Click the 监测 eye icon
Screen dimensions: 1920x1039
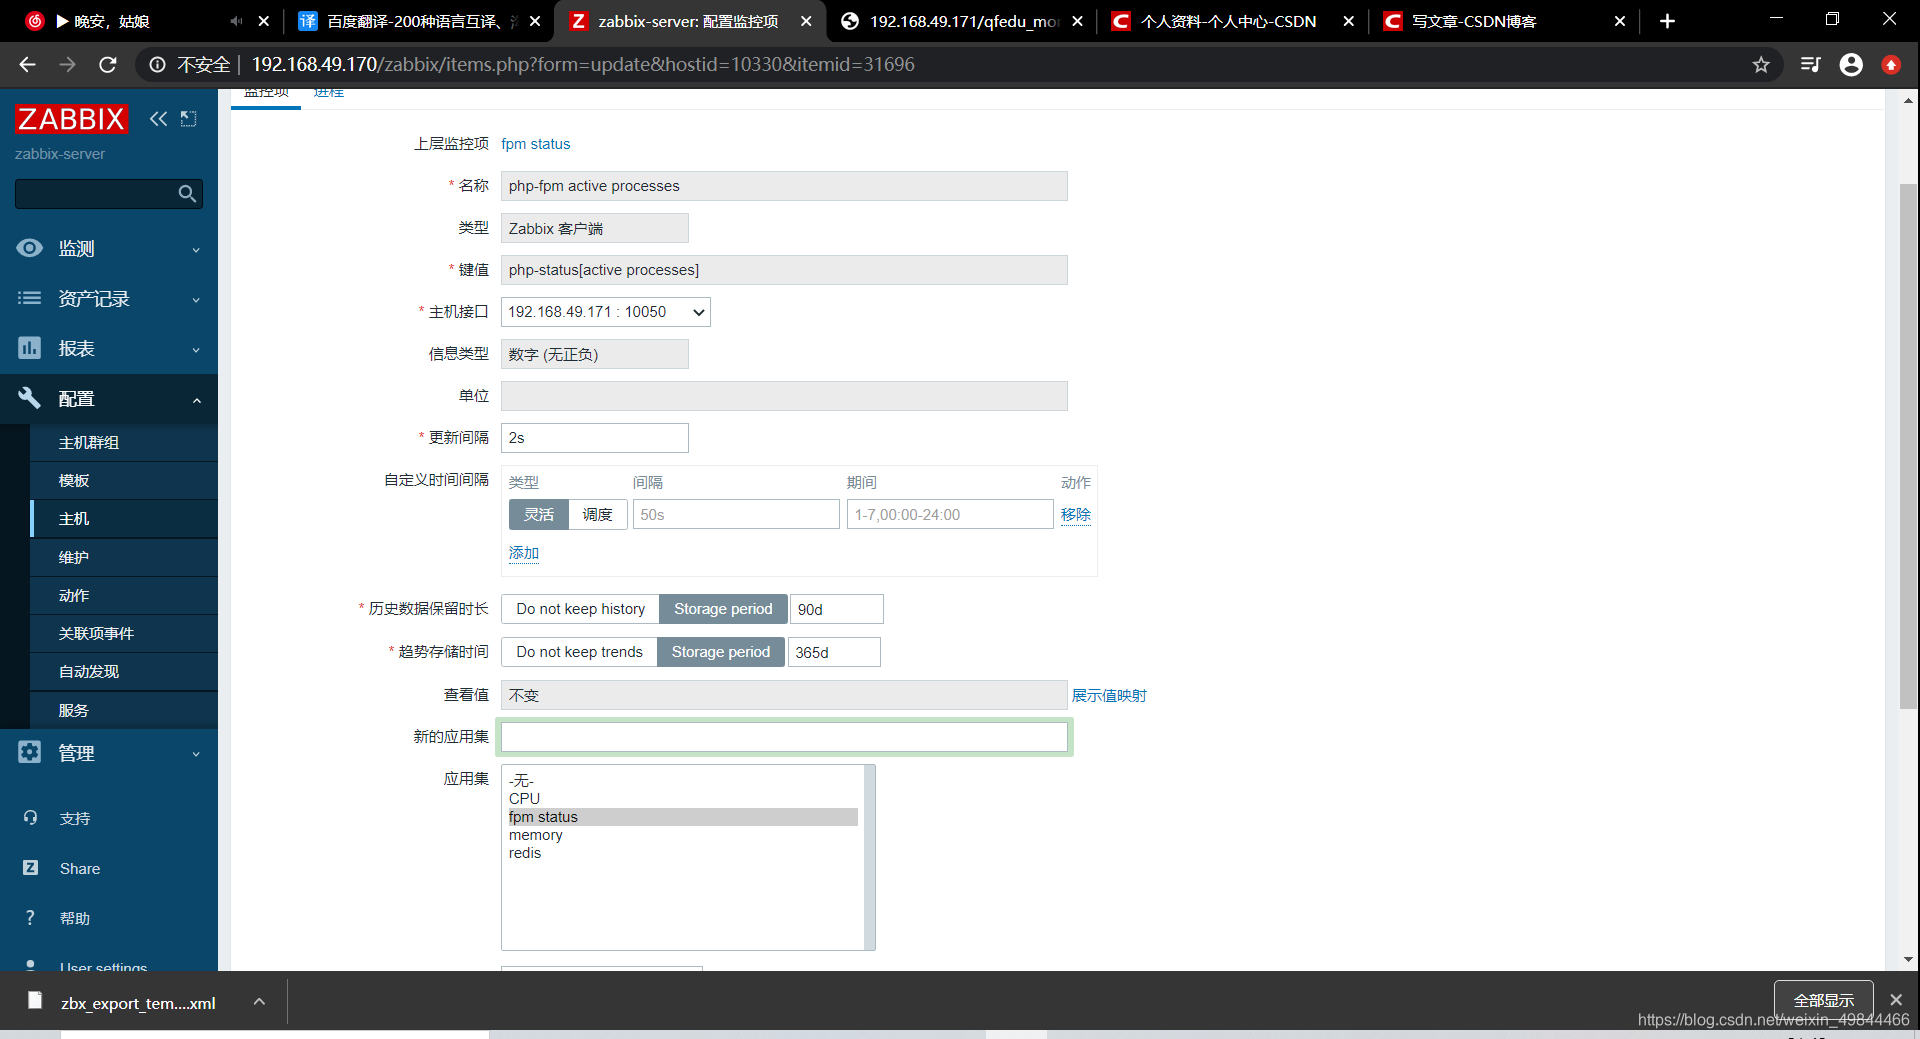point(30,248)
